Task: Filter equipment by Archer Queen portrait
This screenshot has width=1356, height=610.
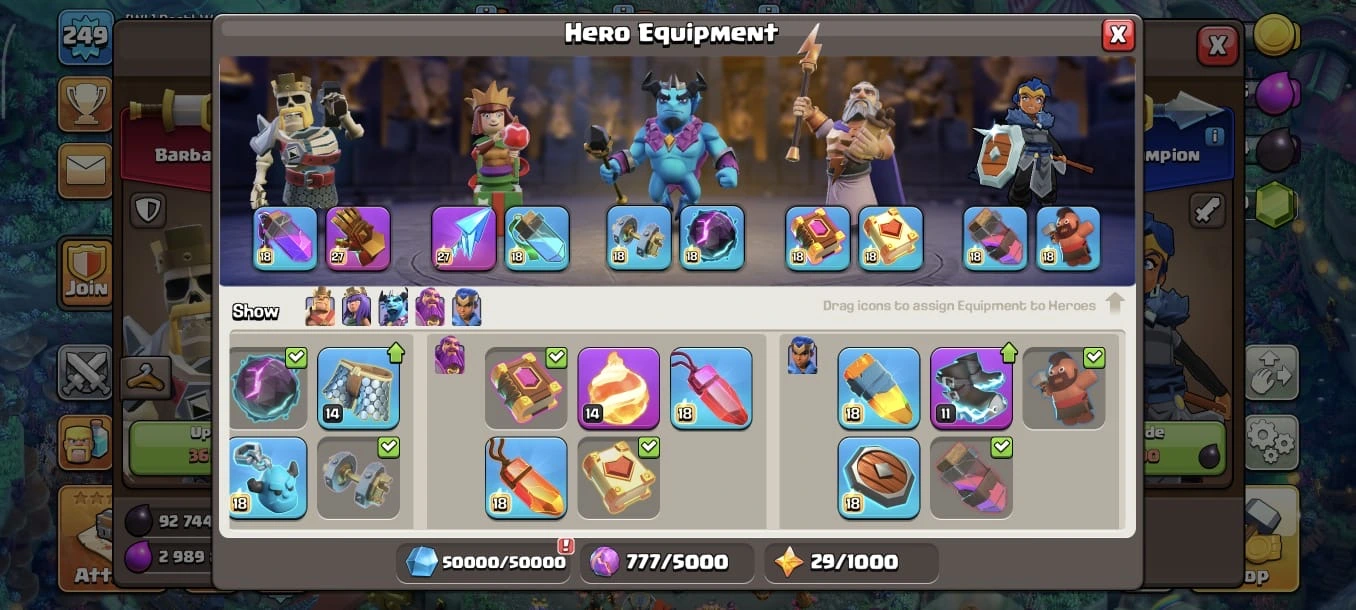Action: pyautogui.click(x=357, y=307)
